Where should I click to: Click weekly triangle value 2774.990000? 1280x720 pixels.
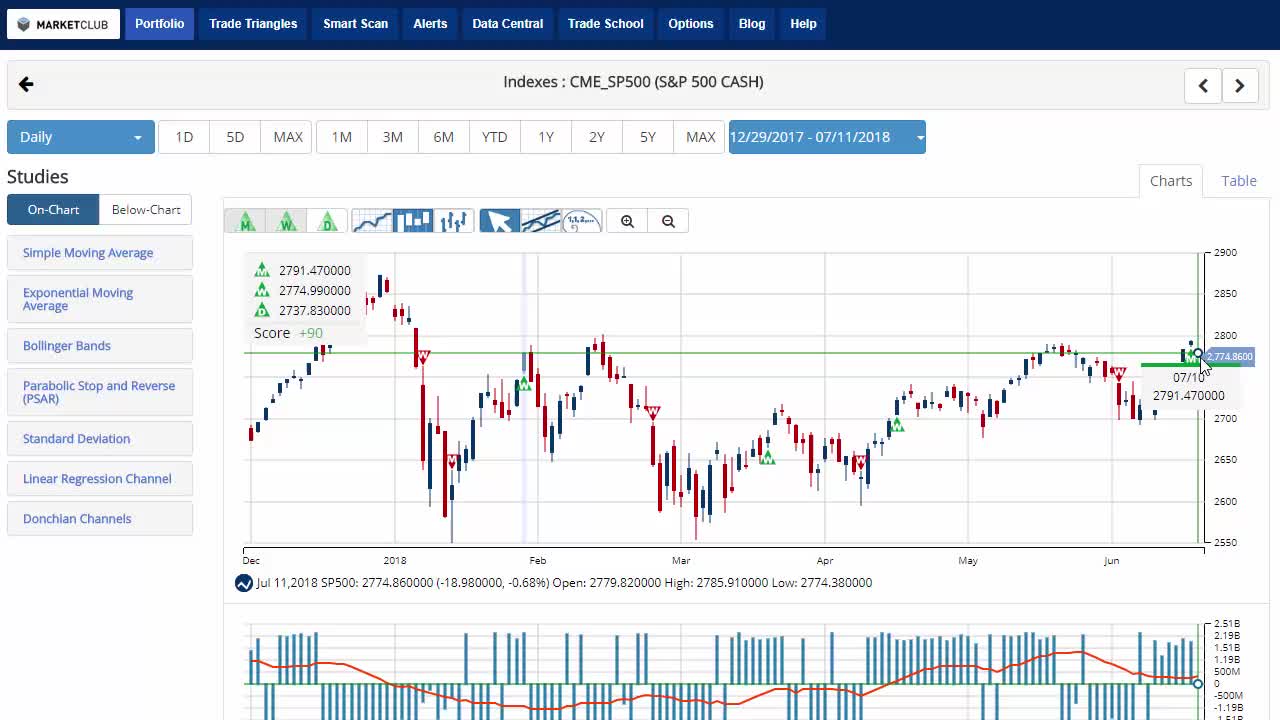(x=315, y=291)
